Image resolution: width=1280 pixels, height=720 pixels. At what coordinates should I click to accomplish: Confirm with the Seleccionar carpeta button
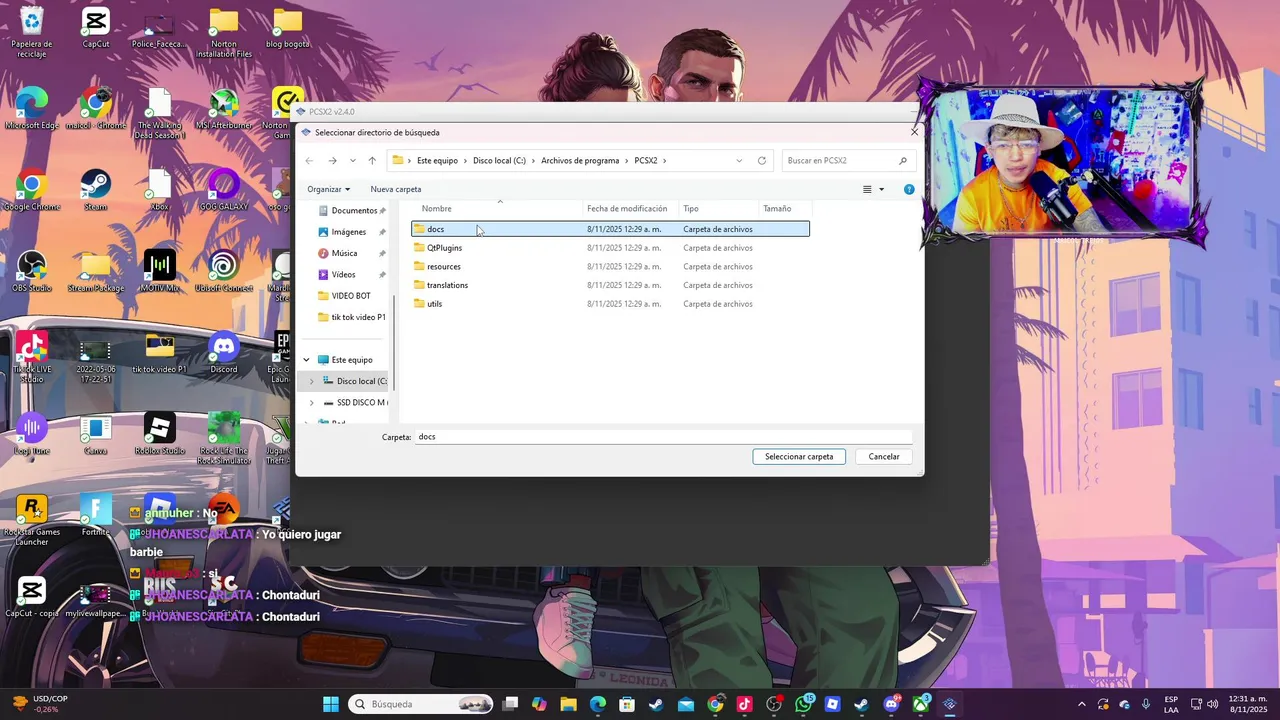(x=799, y=456)
